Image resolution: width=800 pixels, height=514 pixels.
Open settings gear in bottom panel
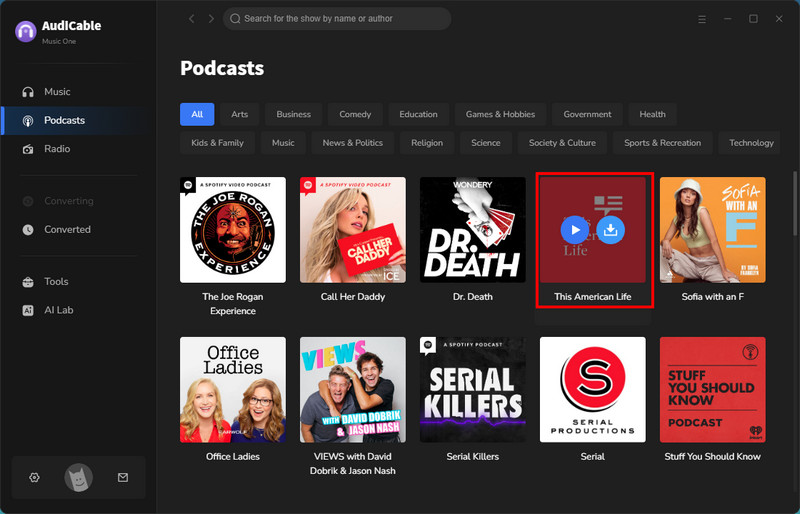point(34,478)
